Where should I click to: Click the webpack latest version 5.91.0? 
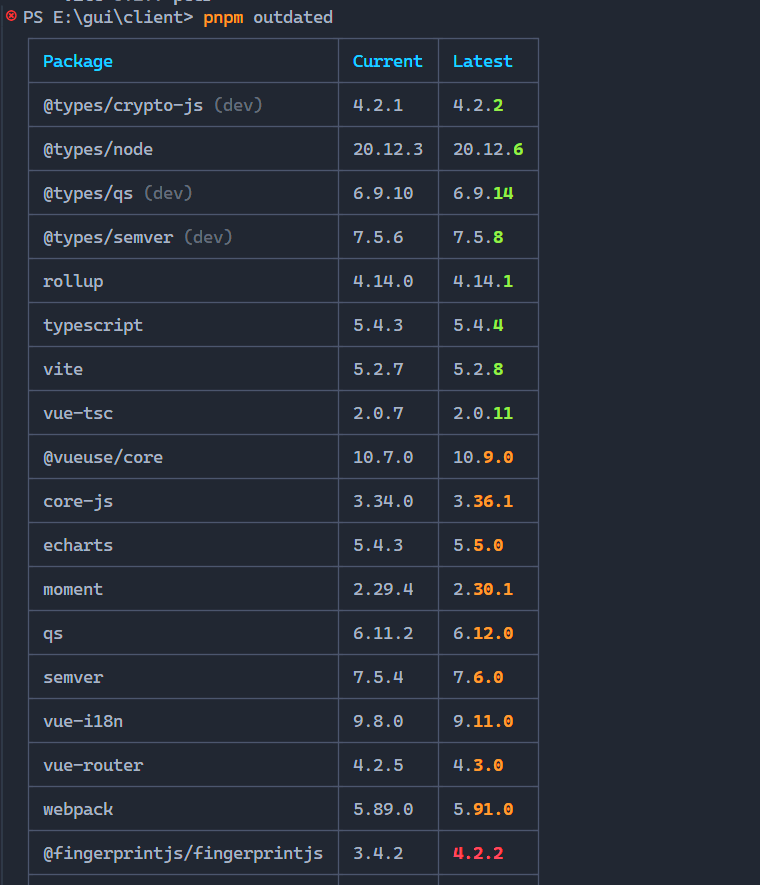click(482, 809)
